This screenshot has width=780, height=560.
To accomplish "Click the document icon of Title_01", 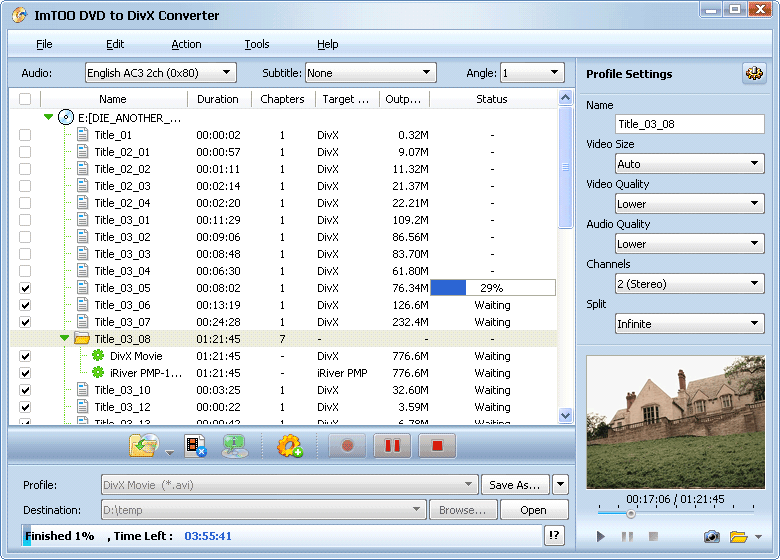I will coord(83,135).
